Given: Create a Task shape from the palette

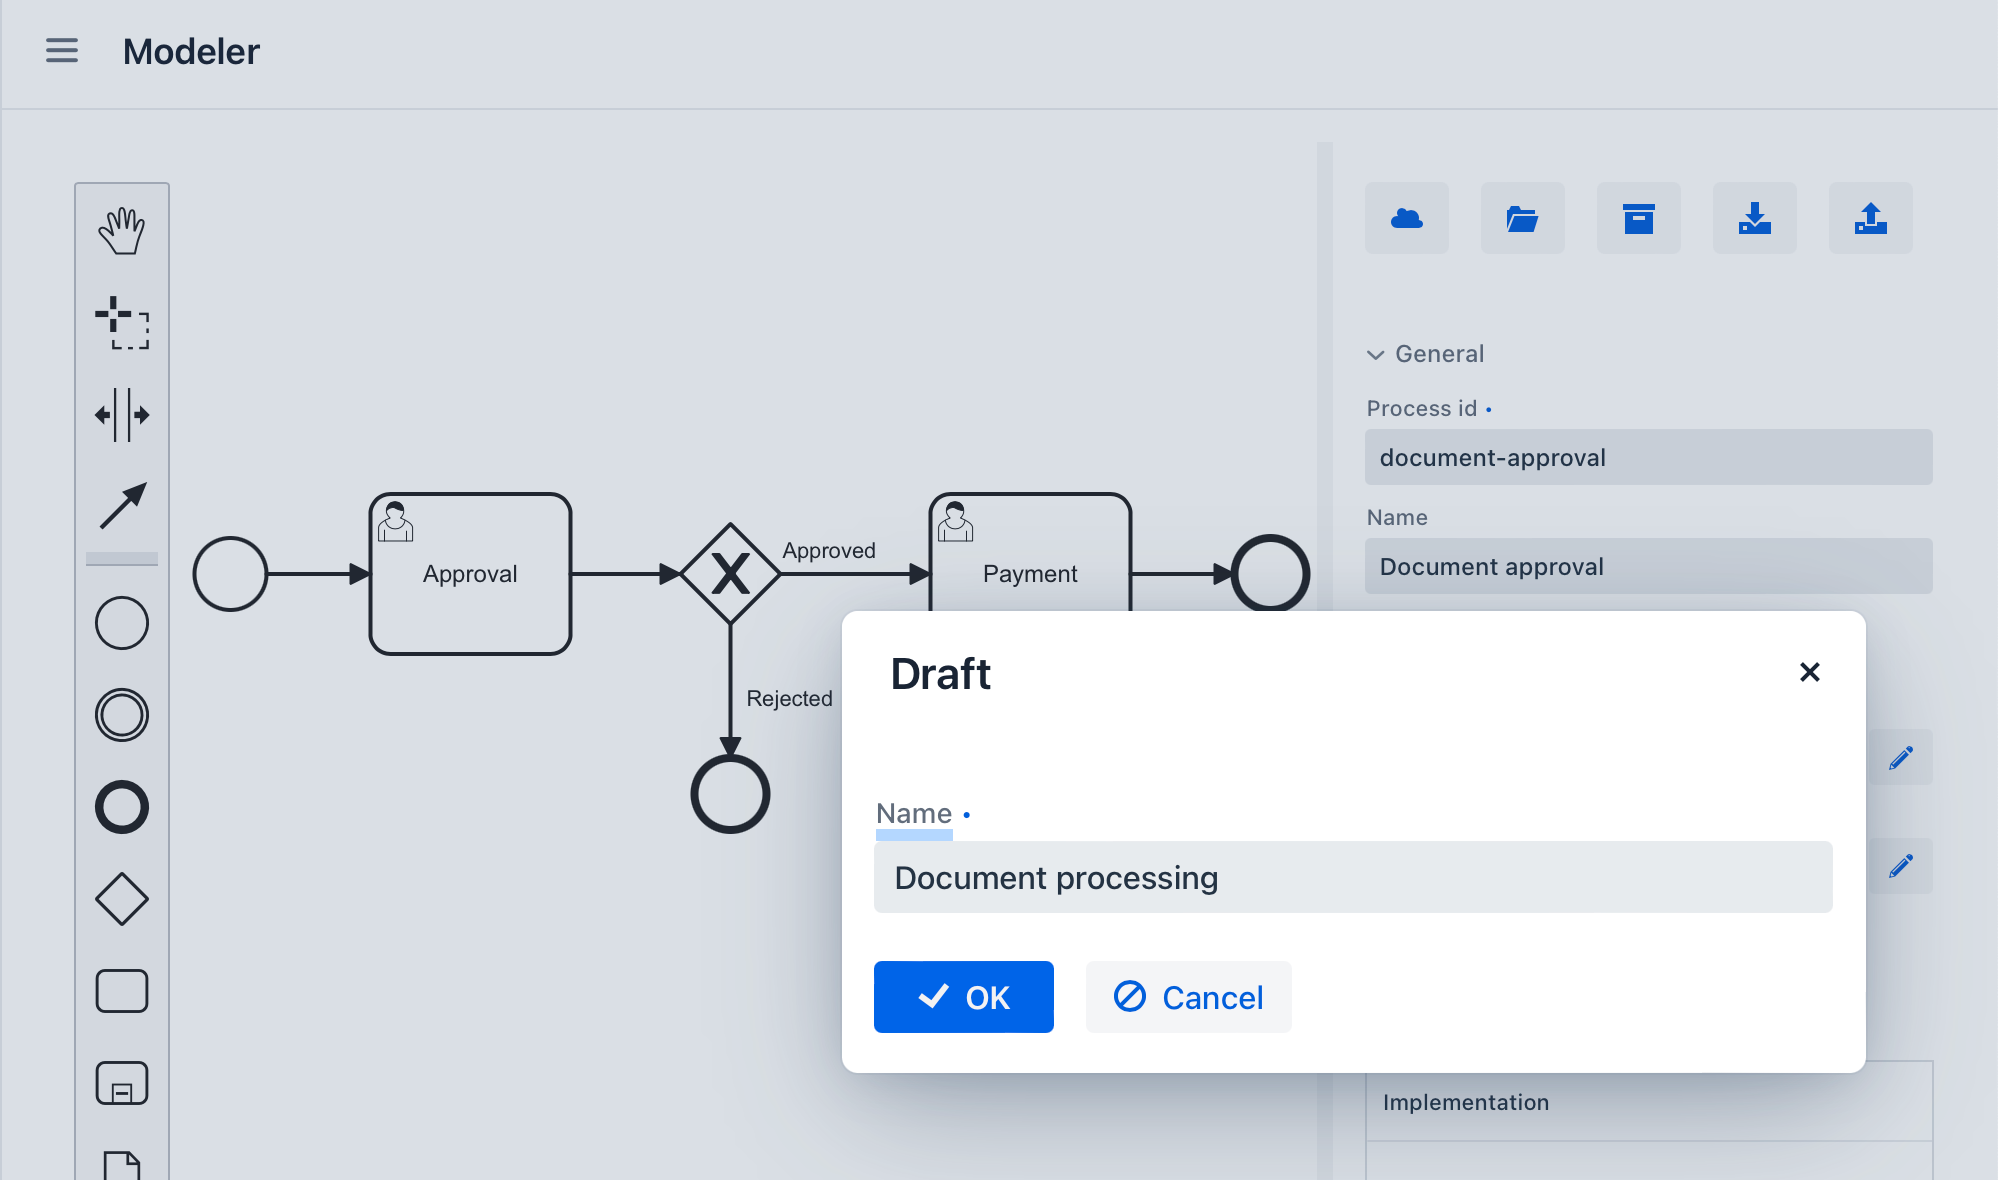Looking at the screenshot, I should [x=122, y=990].
